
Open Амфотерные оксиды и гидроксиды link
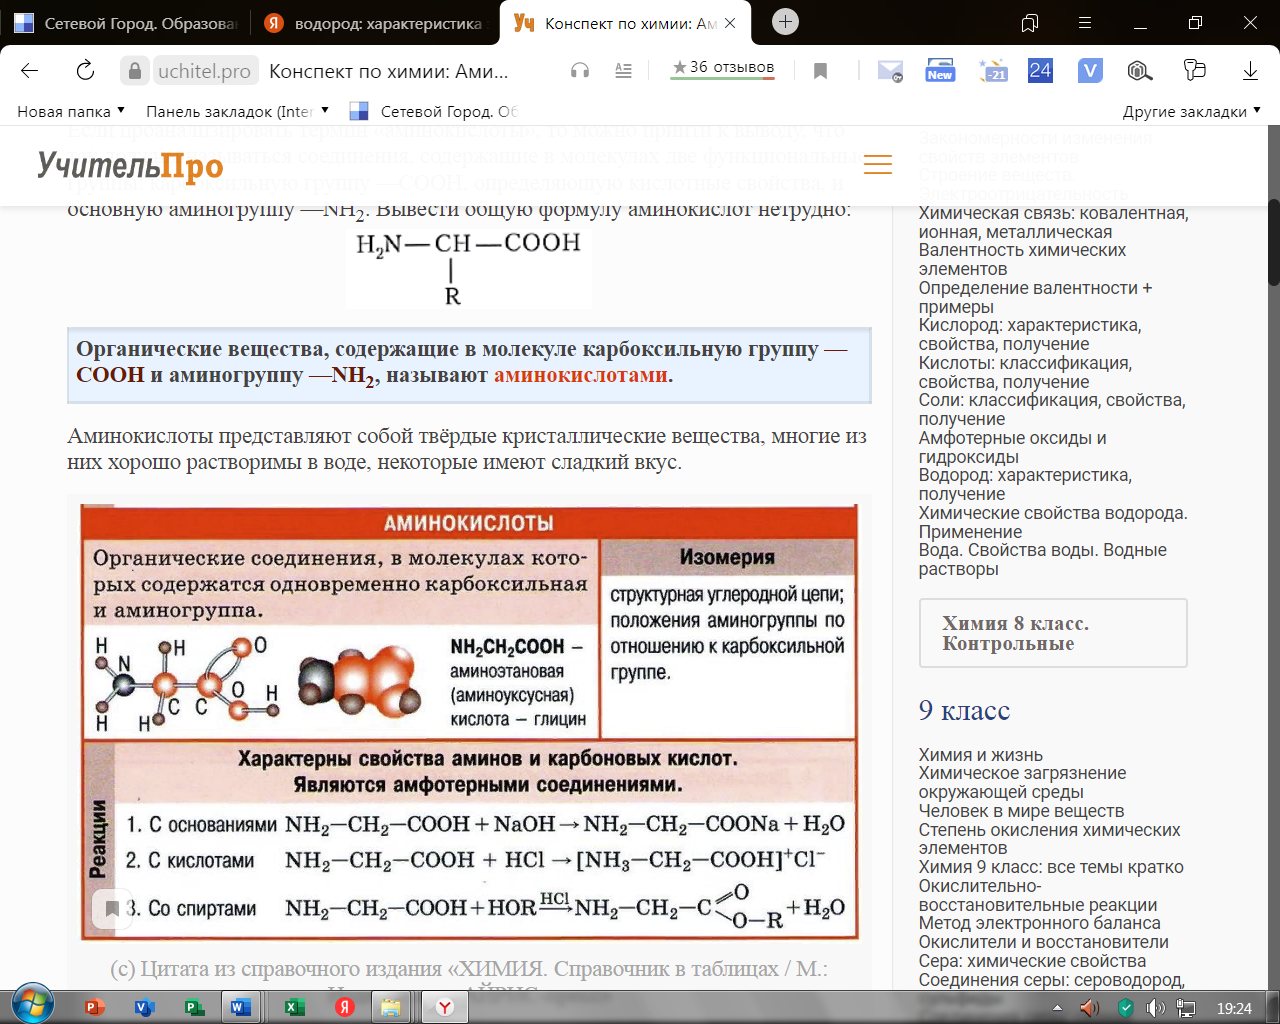click(1012, 447)
